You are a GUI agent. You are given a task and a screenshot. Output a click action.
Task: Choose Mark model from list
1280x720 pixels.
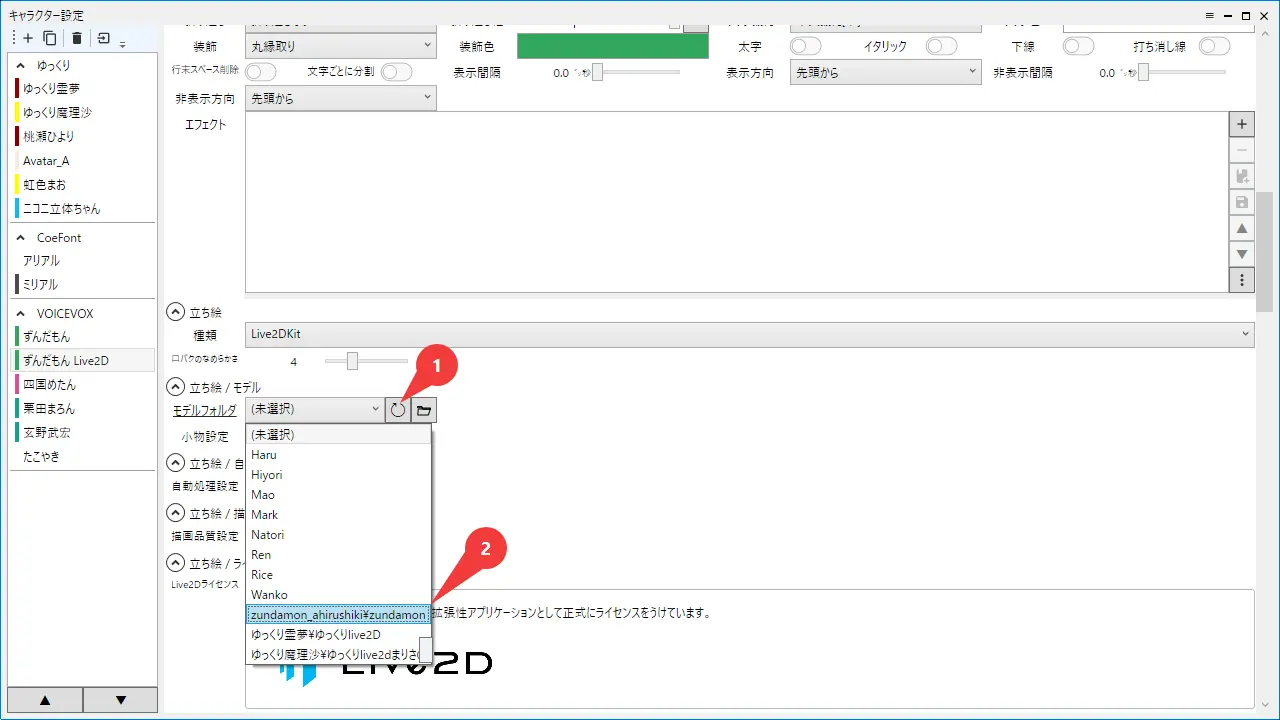click(x=339, y=515)
